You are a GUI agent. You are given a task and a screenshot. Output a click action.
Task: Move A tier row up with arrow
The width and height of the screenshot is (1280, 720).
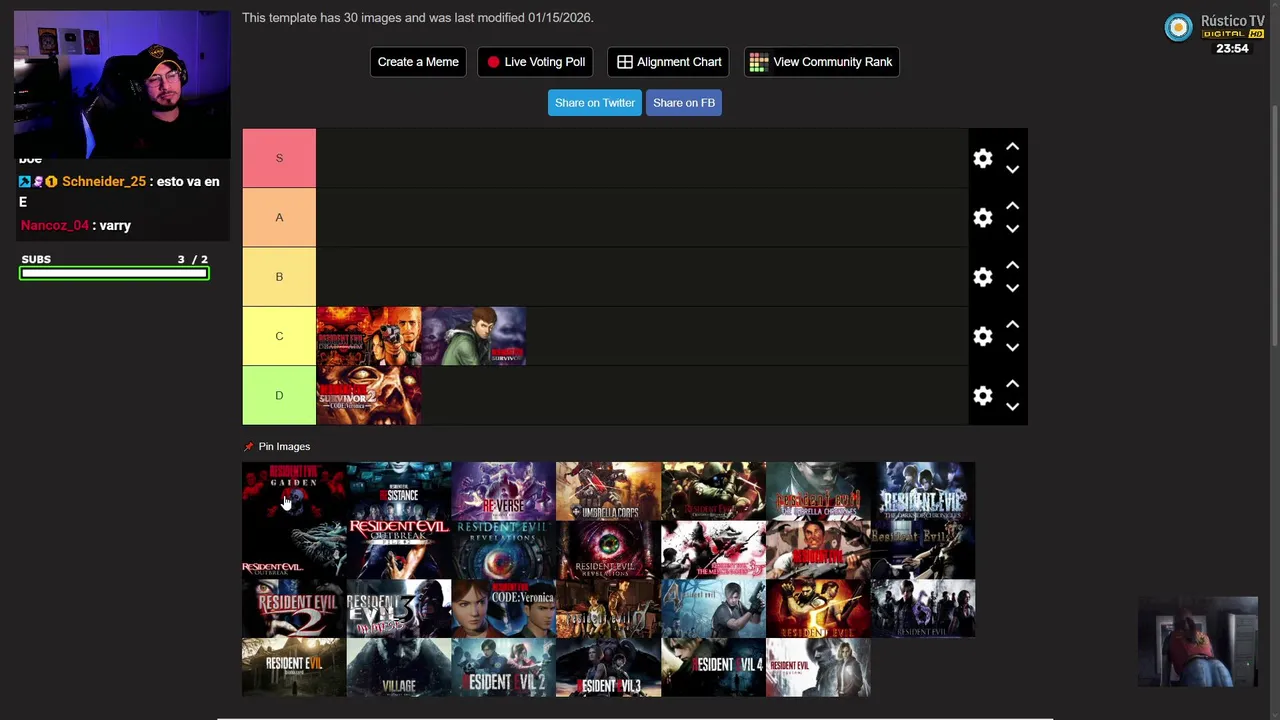coord(1012,205)
